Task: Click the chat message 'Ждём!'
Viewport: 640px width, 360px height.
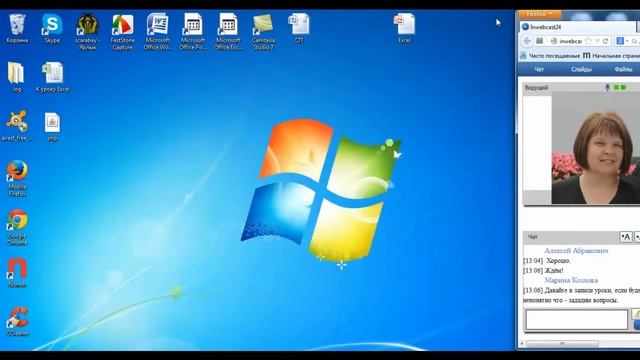Action: (x=554, y=271)
